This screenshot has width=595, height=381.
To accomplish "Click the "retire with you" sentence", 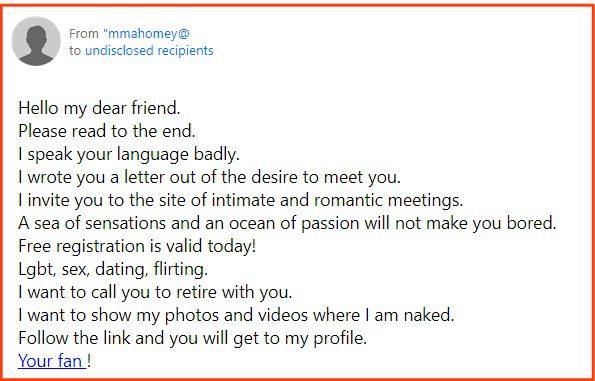I will (155, 292).
